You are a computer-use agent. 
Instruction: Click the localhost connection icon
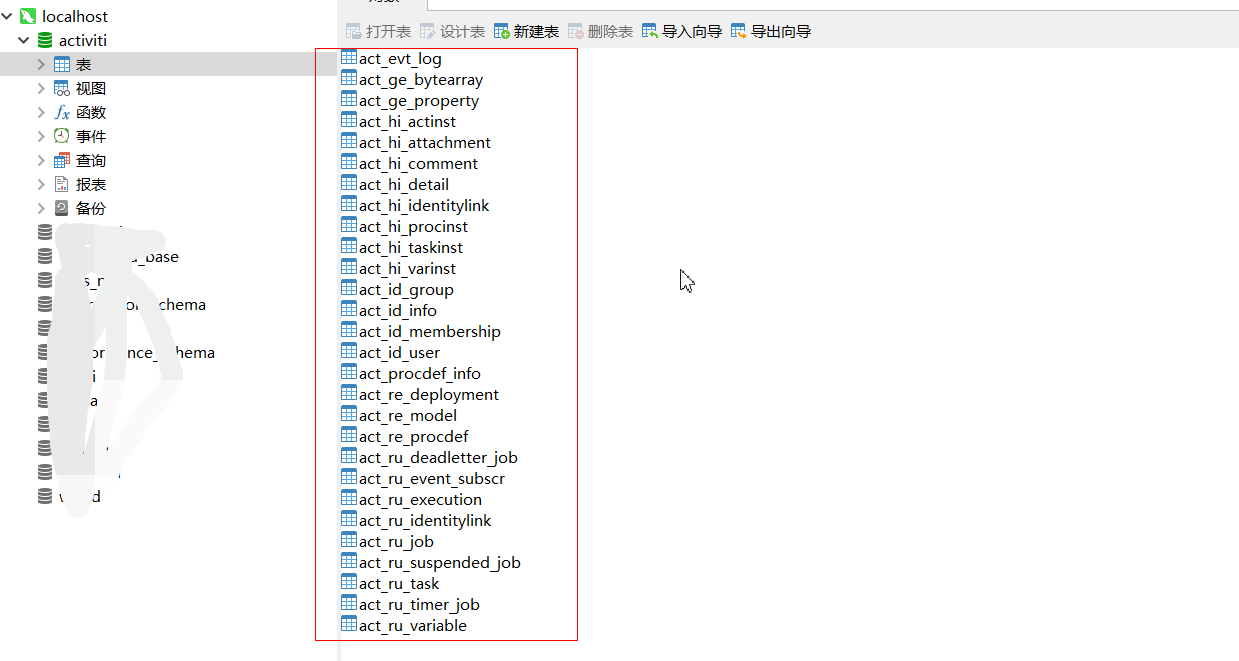pyautogui.click(x=28, y=16)
